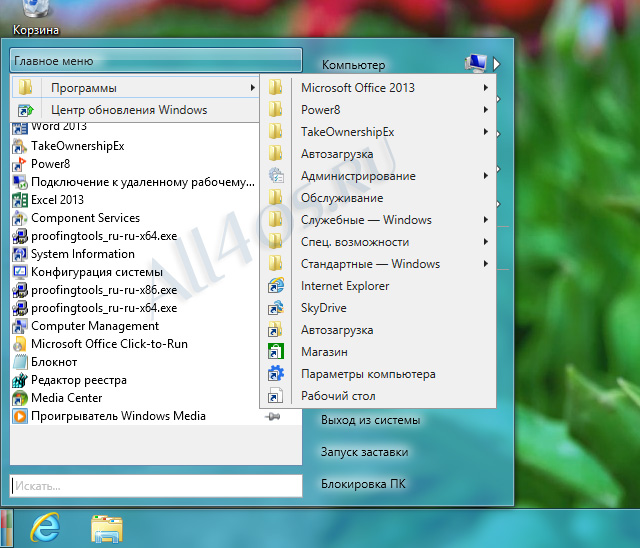Viewport: 640px width, 548px height.
Task: Click the Power8 flag icon in list
Action: pyautogui.click(x=20, y=164)
